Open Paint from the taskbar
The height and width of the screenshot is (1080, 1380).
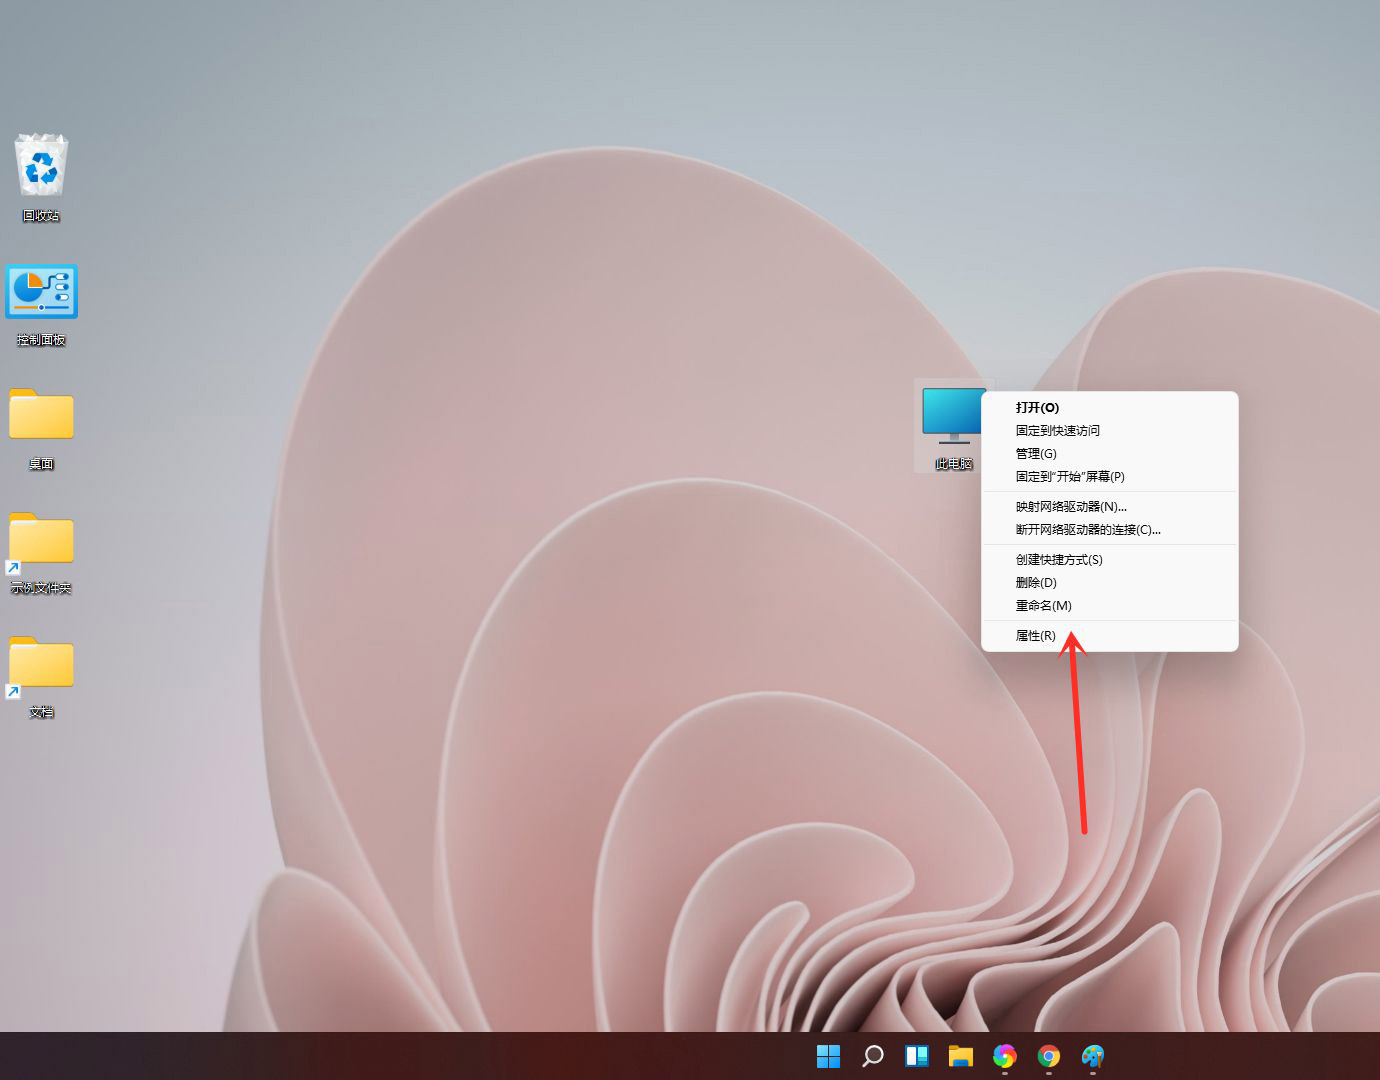tap(1091, 1055)
